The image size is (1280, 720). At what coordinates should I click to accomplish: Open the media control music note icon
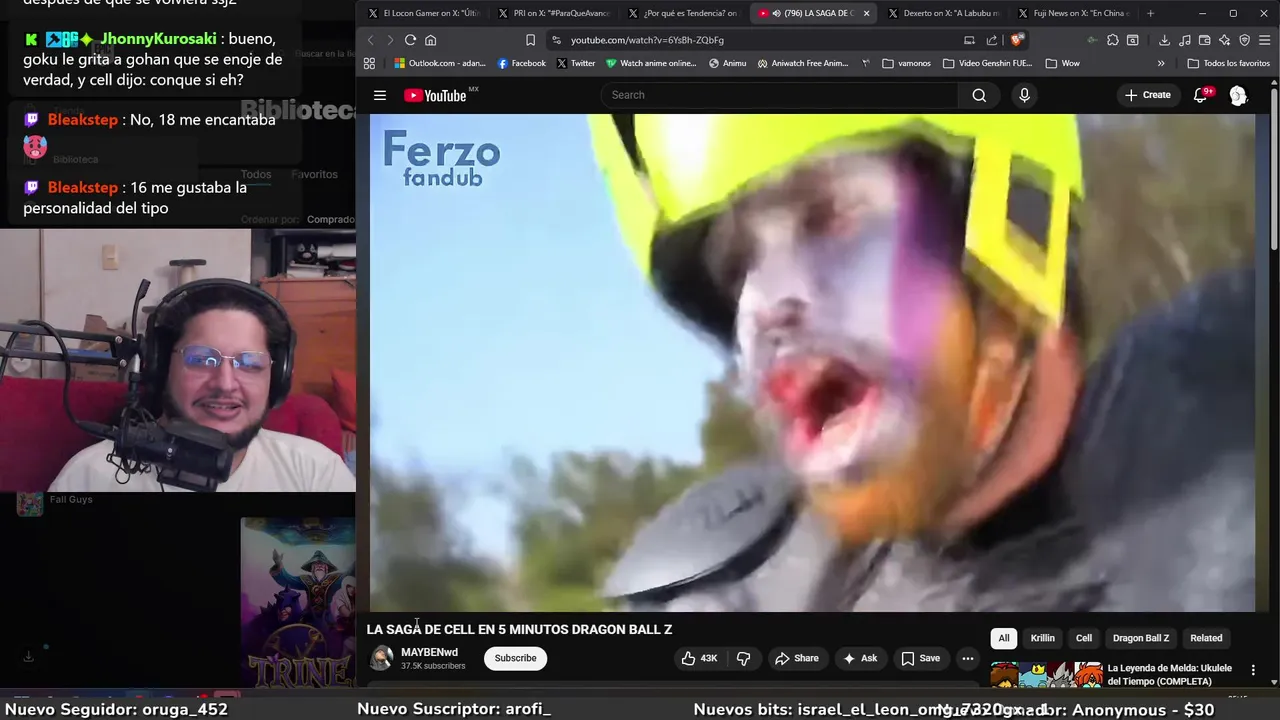coord(1185,40)
